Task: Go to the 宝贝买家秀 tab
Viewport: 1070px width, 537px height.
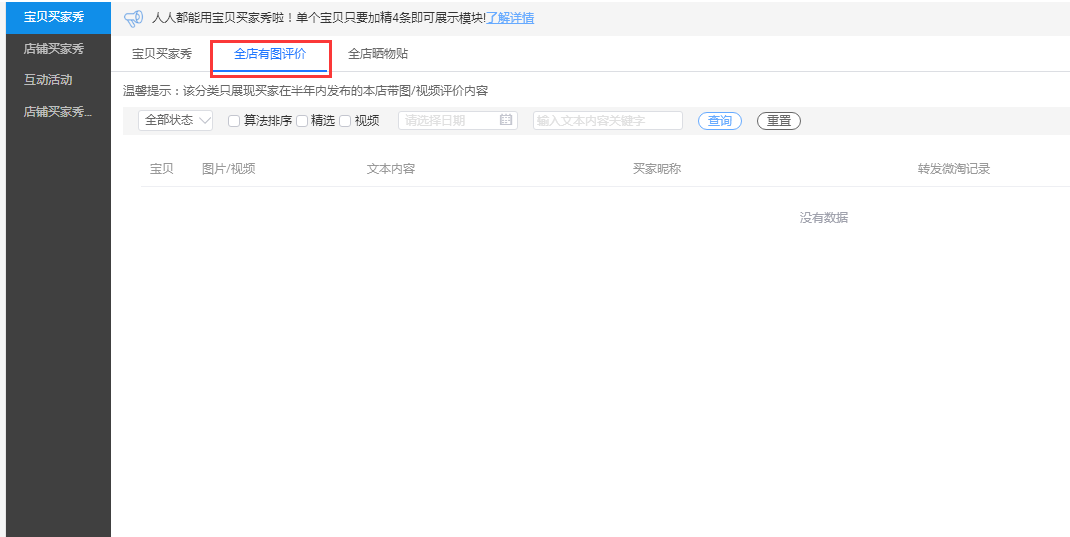Action: coord(162,54)
